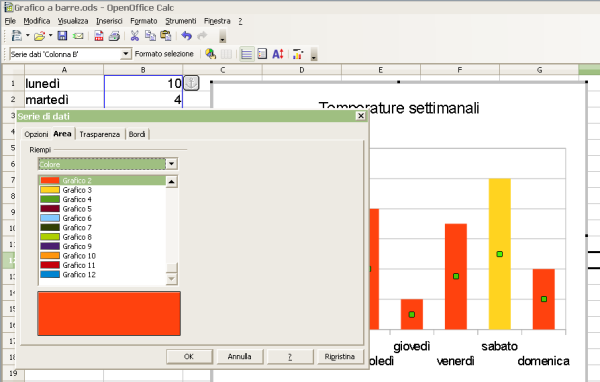Viewport: 600px width, 382px height.
Task: Click chart title Temperature settimanali
Action: pos(399,108)
